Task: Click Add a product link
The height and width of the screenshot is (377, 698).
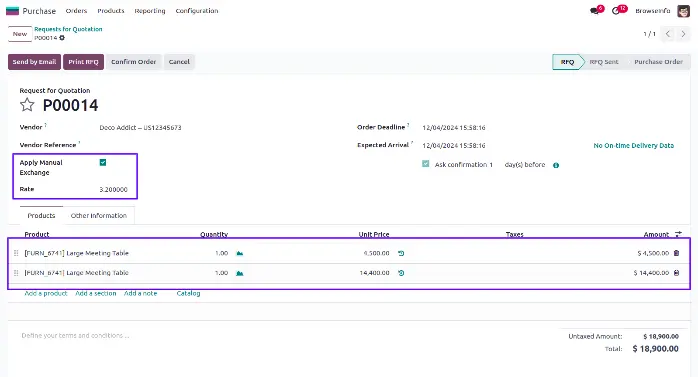Action: 46,293
